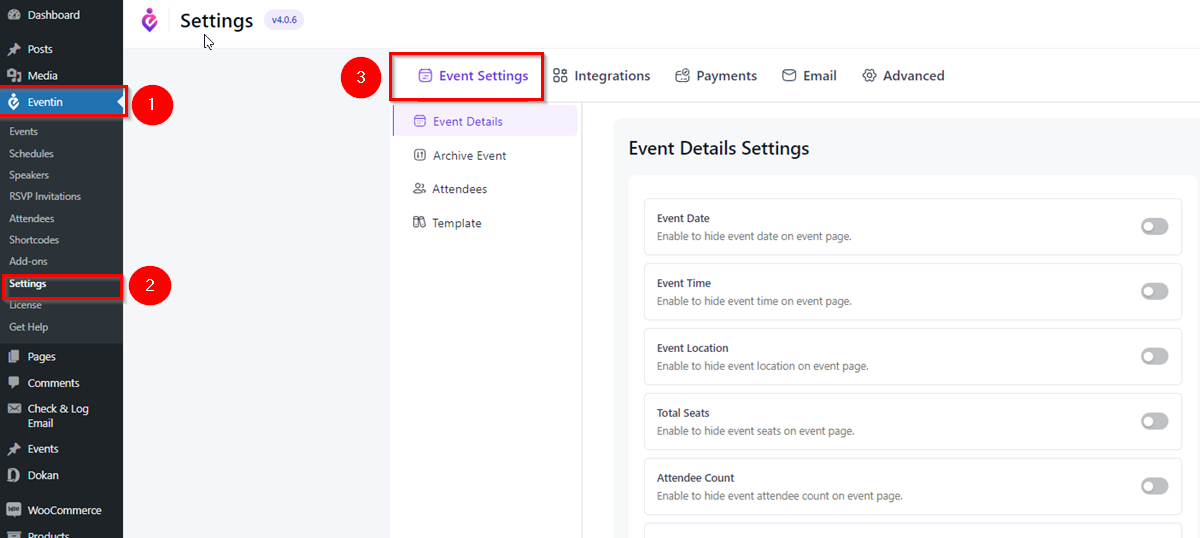Image resolution: width=1200 pixels, height=538 pixels.
Task: Open Speakers in the Eventin submenu
Action: (x=29, y=175)
